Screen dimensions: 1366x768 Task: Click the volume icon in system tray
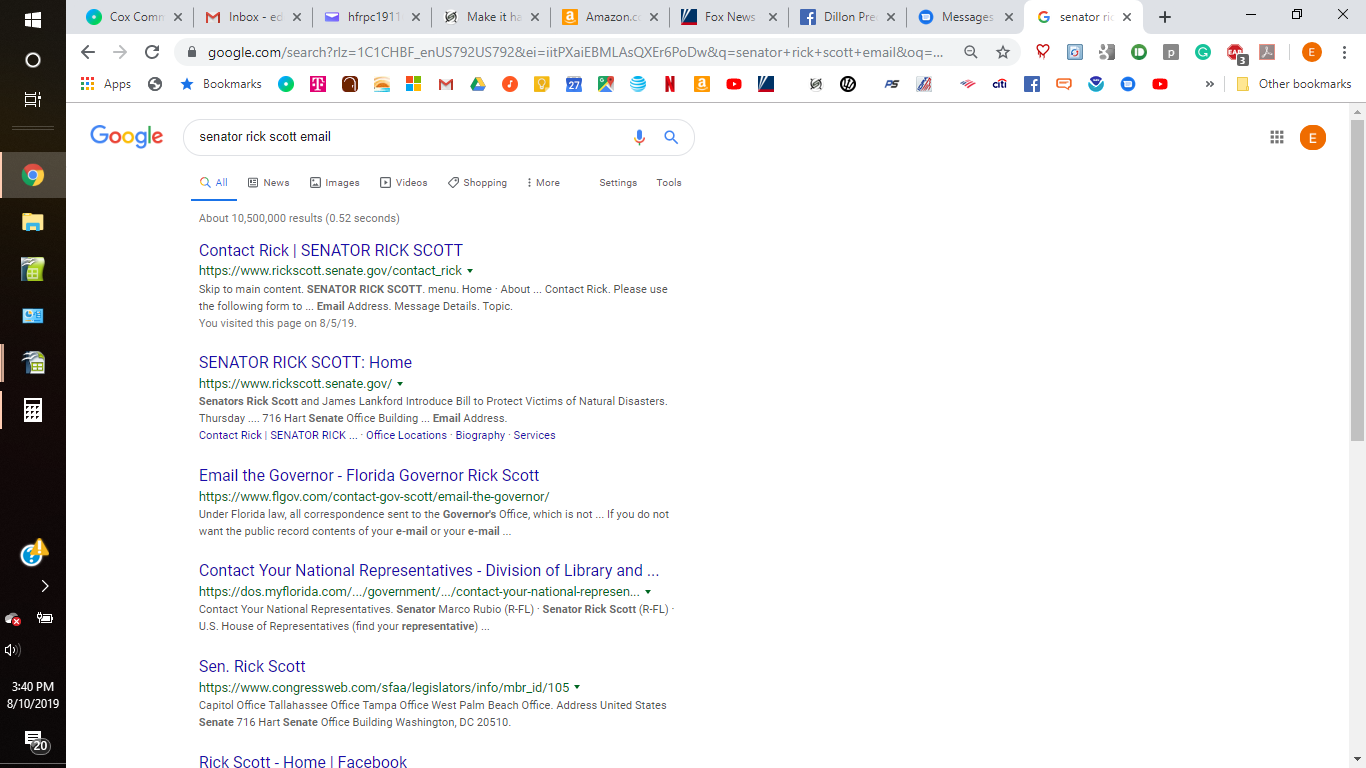[11, 650]
